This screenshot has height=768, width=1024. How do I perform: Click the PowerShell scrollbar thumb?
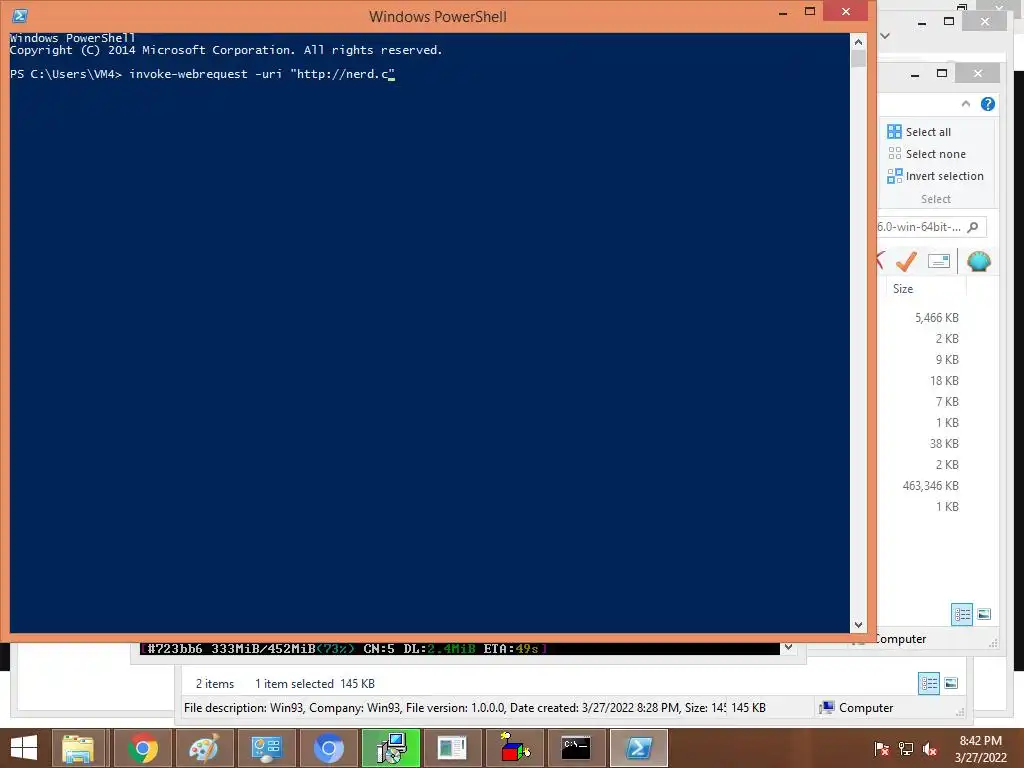(x=858, y=58)
